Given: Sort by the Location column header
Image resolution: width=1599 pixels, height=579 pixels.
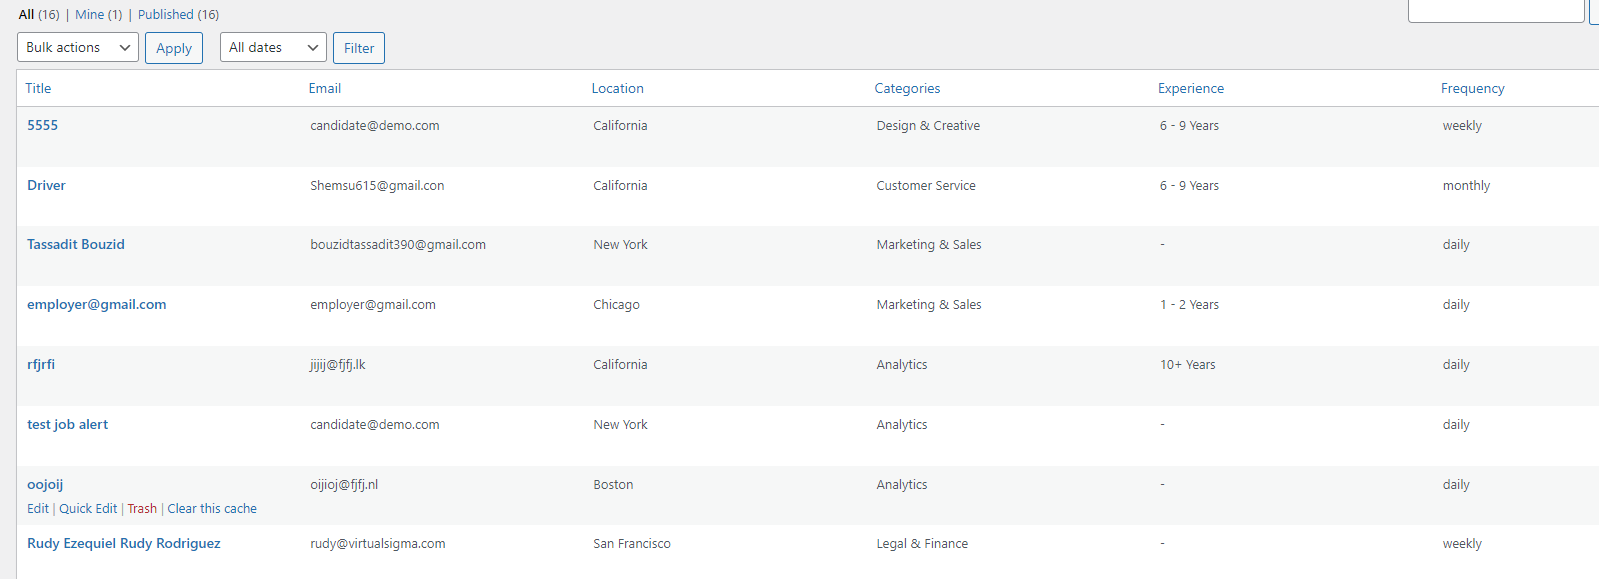Looking at the screenshot, I should tap(617, 89).
